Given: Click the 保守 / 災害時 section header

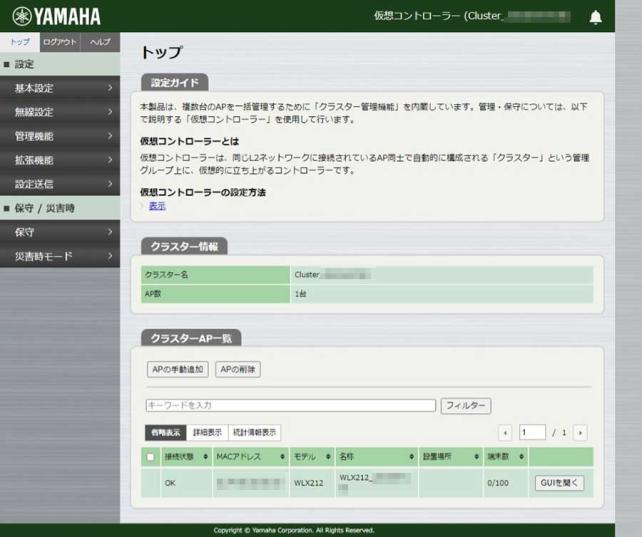Looking at the screenshot, I should pos(60,208).
